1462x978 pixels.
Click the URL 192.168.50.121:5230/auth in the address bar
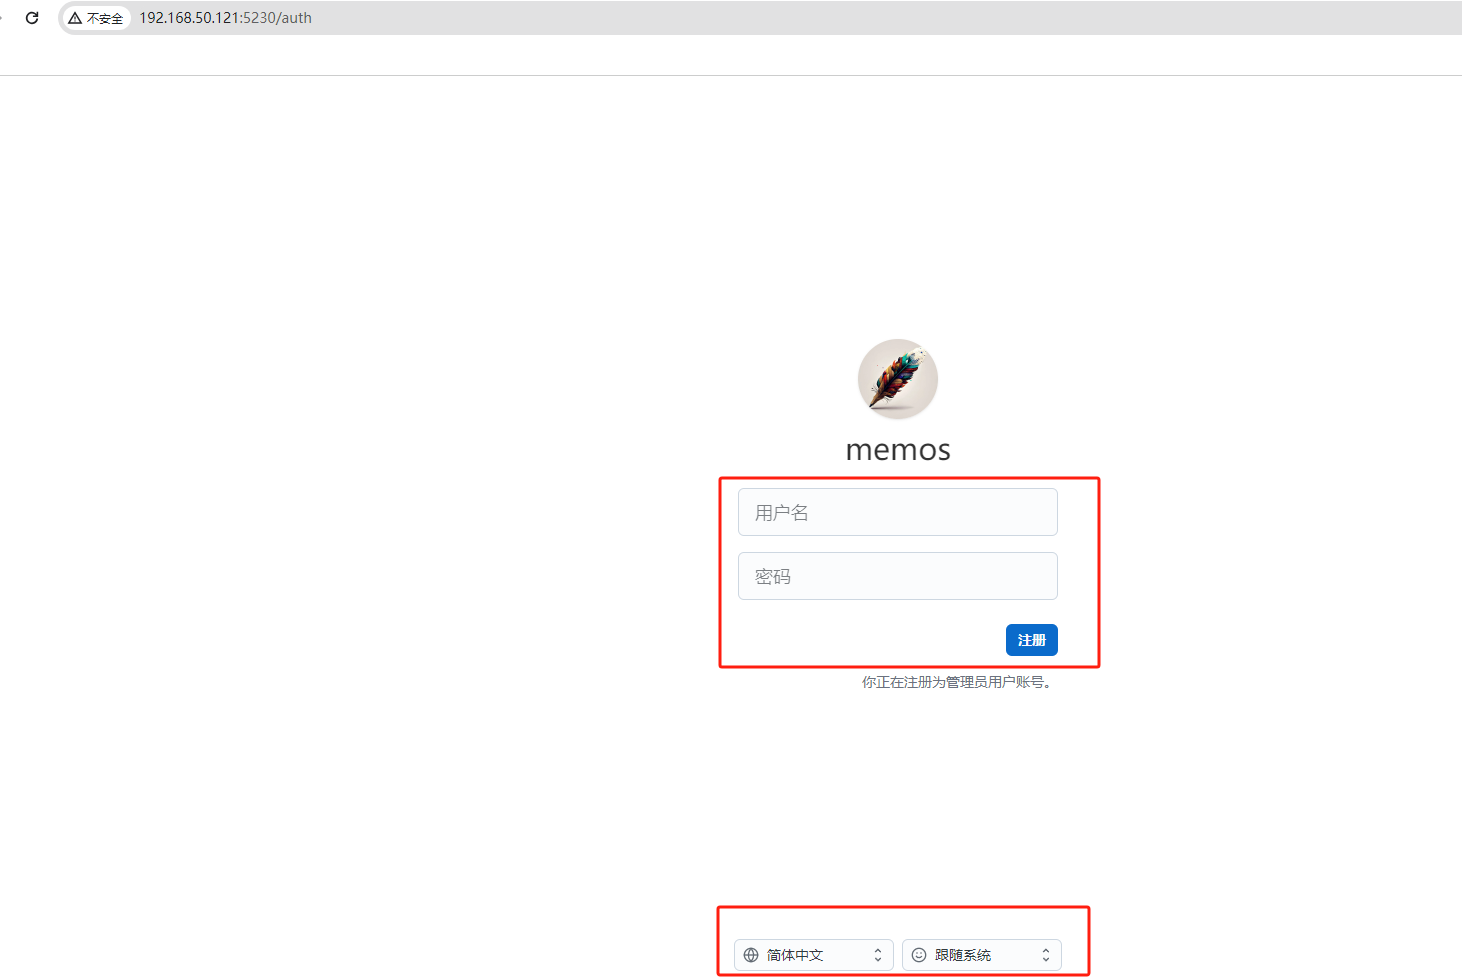225,18
